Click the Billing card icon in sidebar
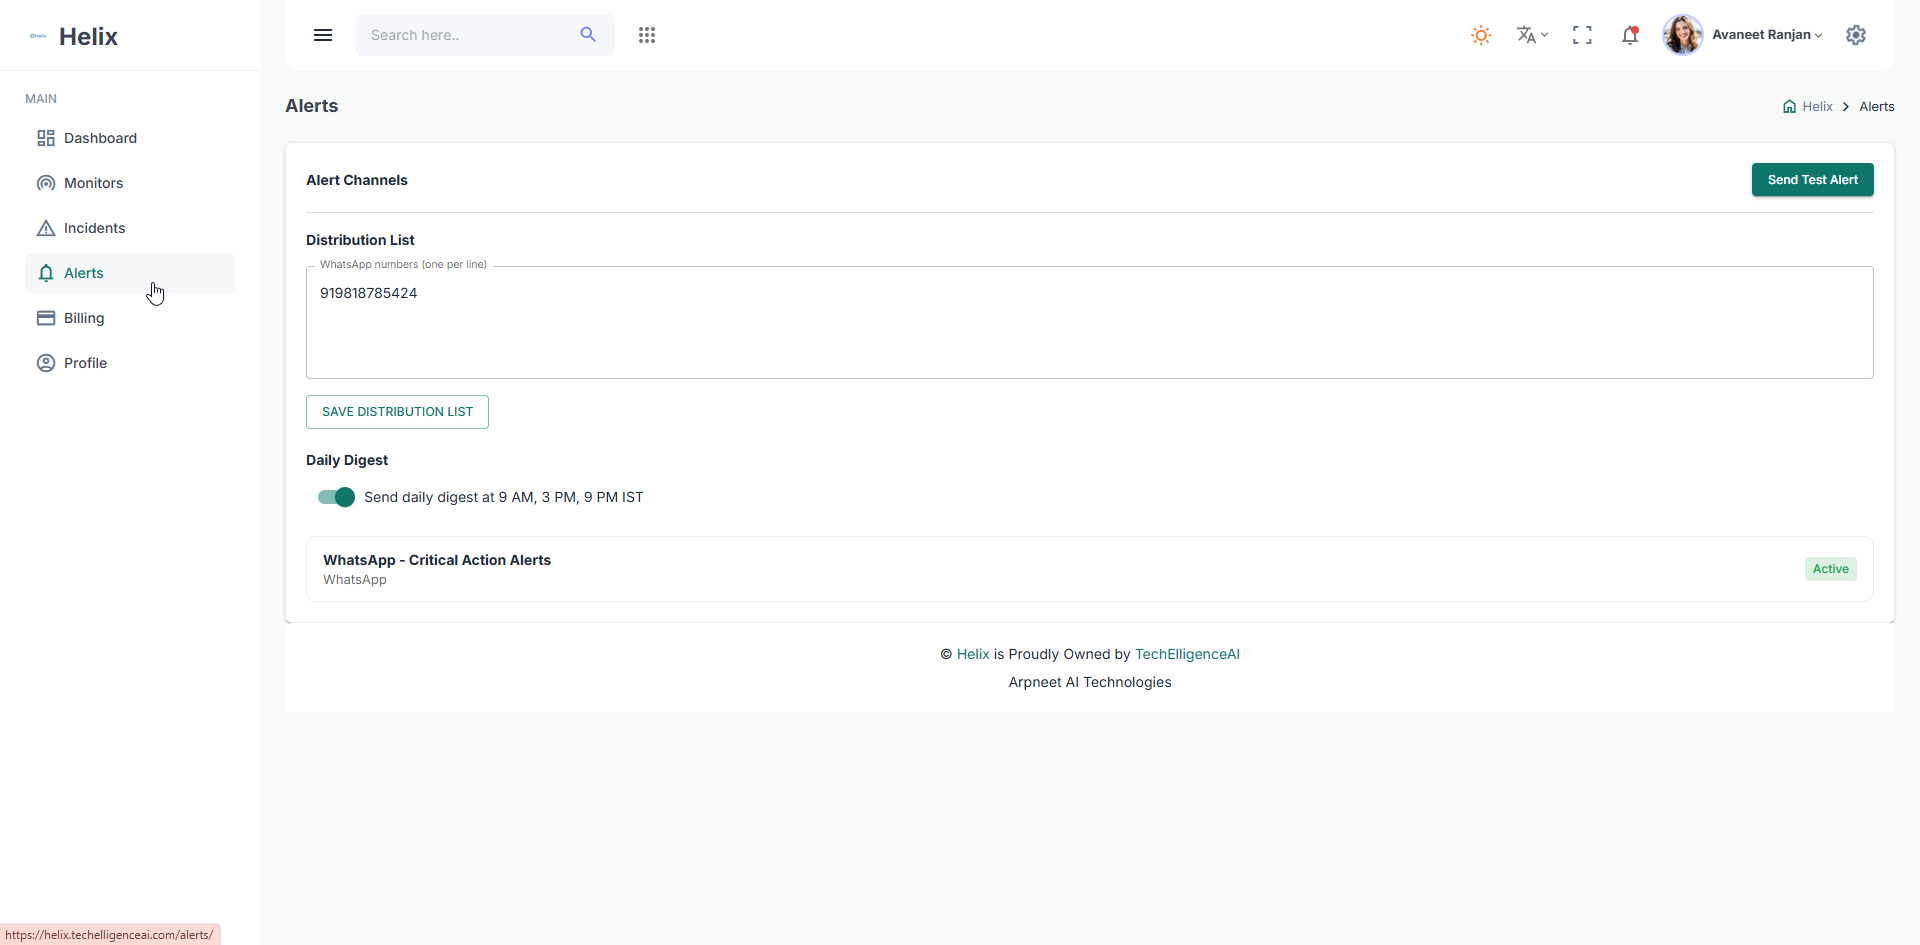Viewport: 1920px width, 945px height. pos(46,318)
